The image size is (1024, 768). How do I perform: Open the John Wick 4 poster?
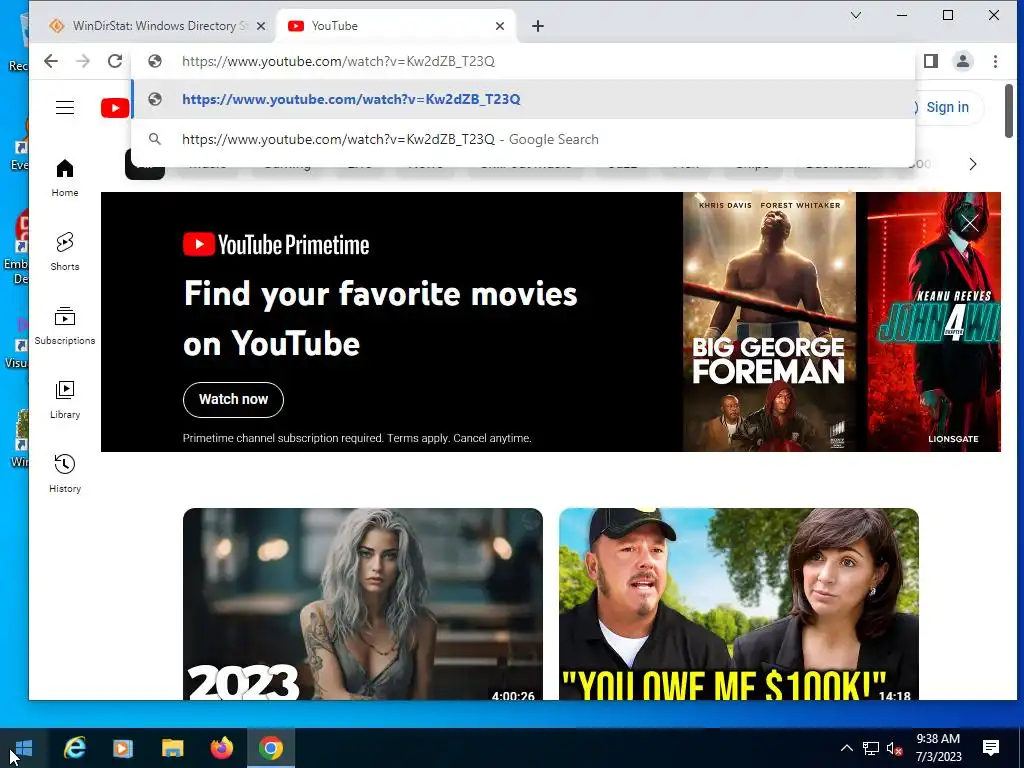(x=934, y=321)
